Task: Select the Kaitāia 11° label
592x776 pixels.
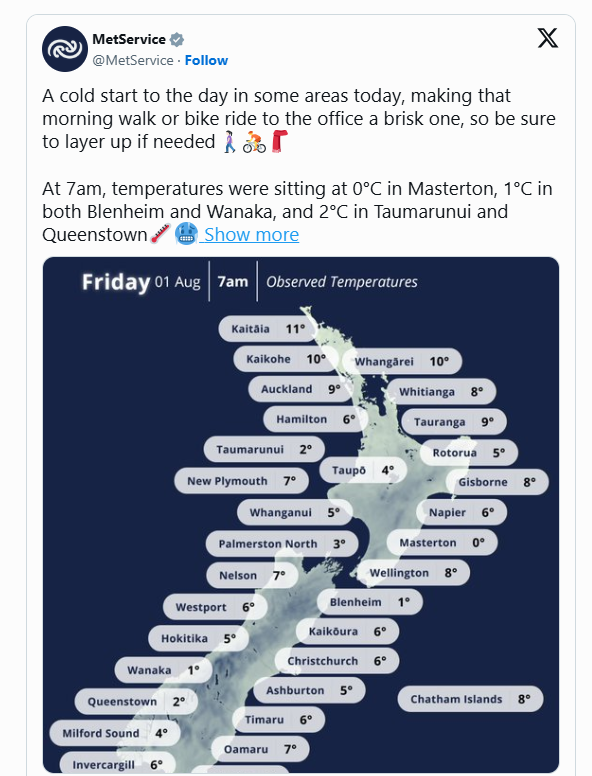Action: click(268, 329)
